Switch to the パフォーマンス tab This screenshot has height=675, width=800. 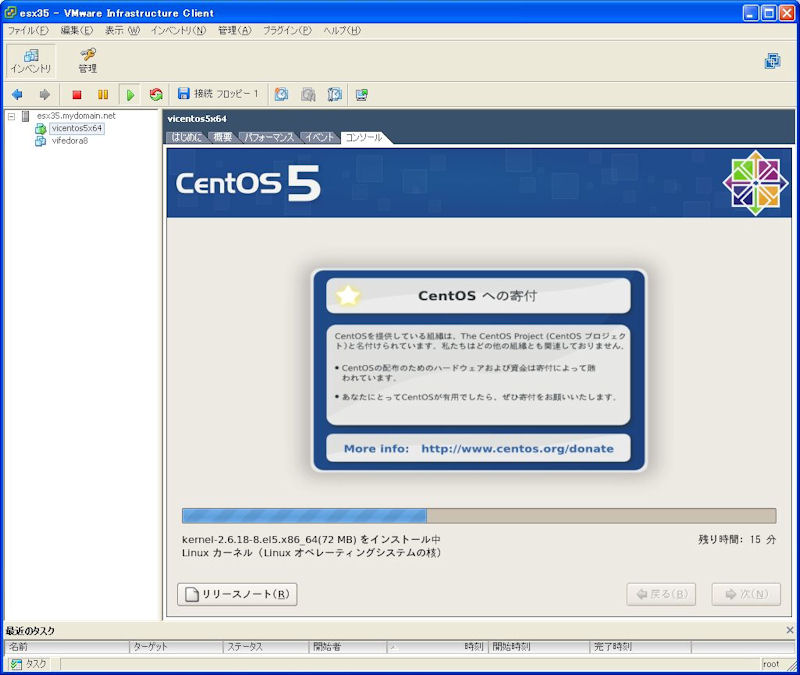[269, 137]
